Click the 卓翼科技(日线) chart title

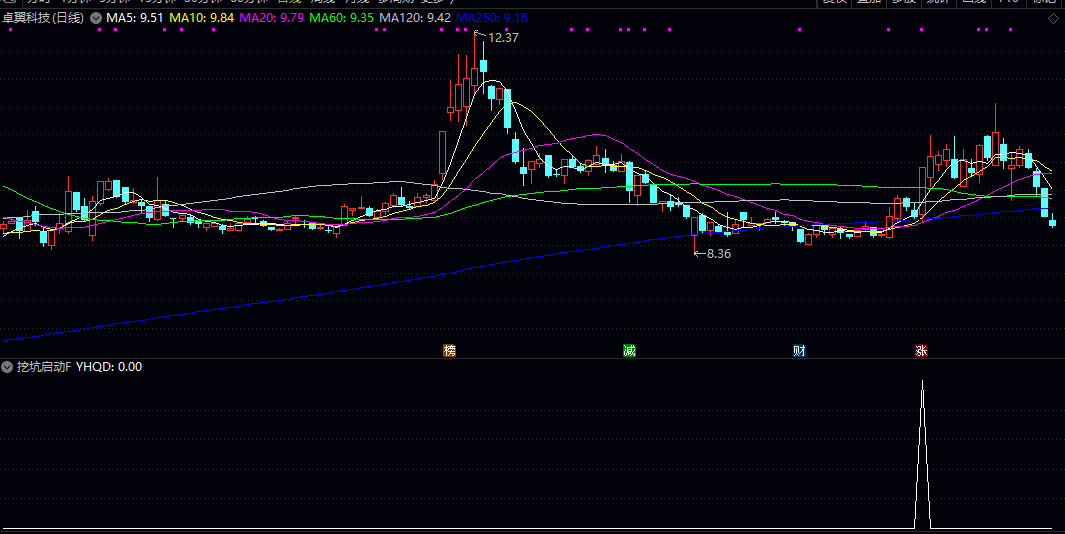point(43,18)
